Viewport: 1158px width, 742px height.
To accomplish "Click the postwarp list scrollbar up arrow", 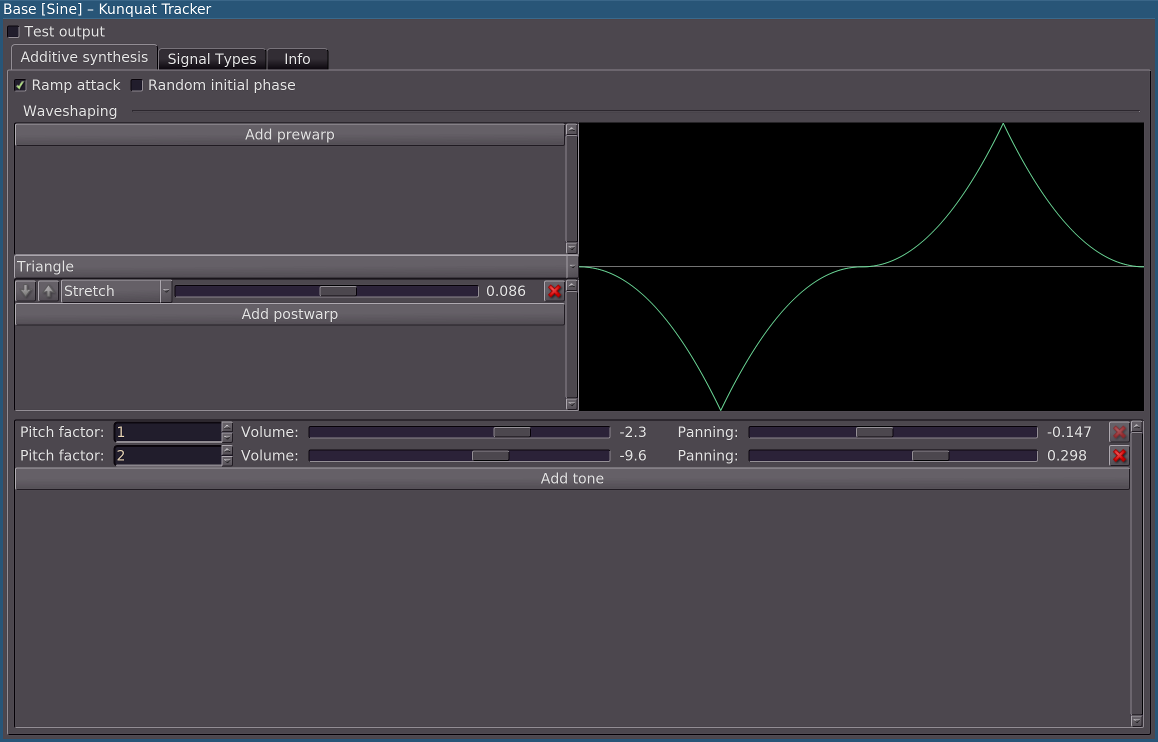I will [572, 286].
